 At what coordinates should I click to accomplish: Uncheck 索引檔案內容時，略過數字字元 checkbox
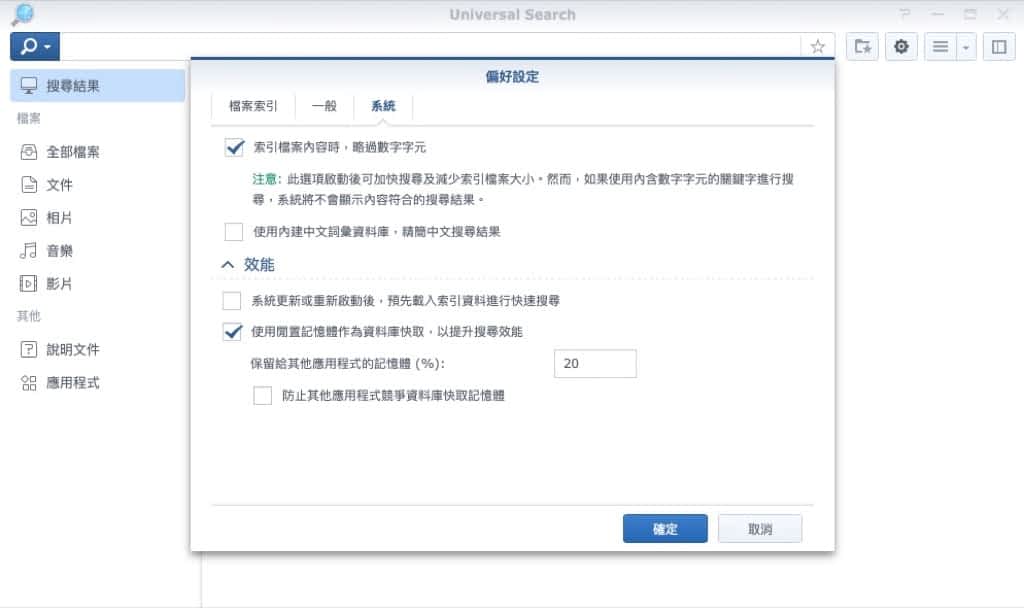(x=234, y=148)
